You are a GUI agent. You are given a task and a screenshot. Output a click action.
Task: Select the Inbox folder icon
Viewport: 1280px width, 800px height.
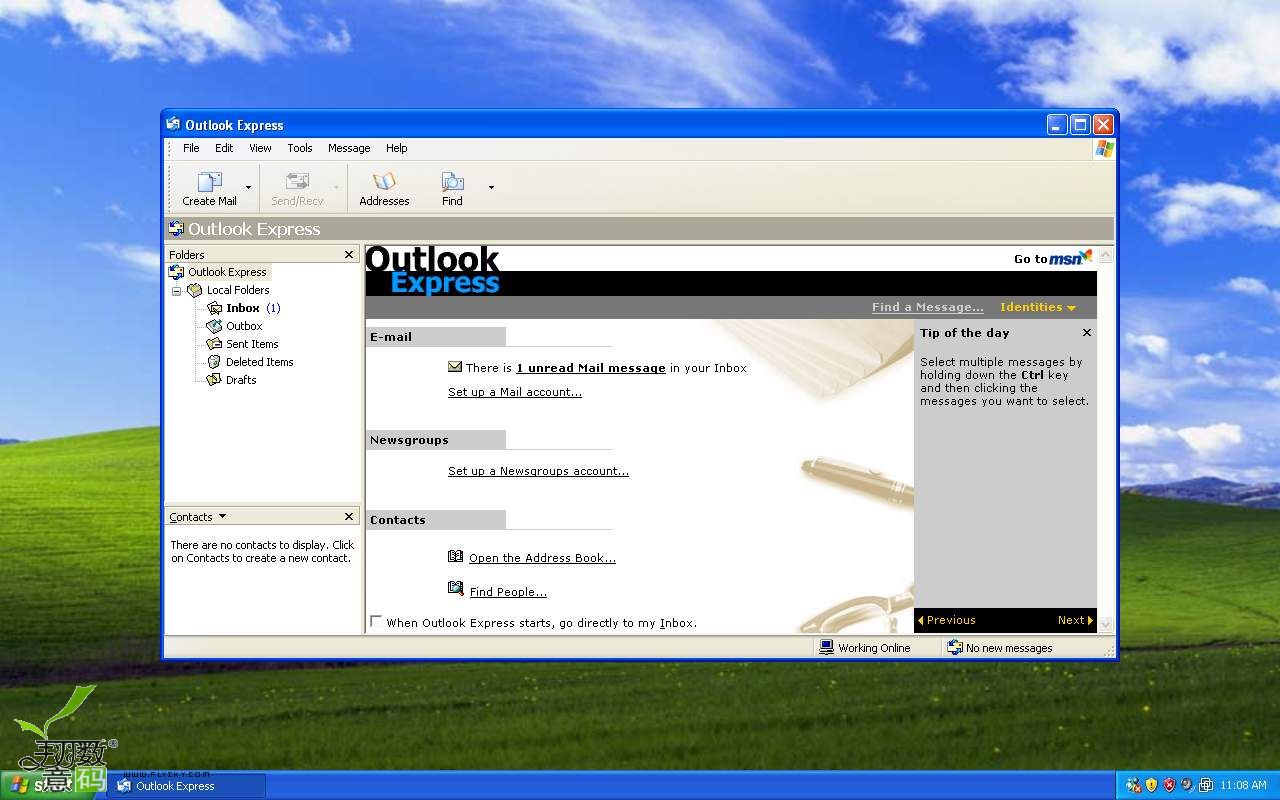pos(214,308)
